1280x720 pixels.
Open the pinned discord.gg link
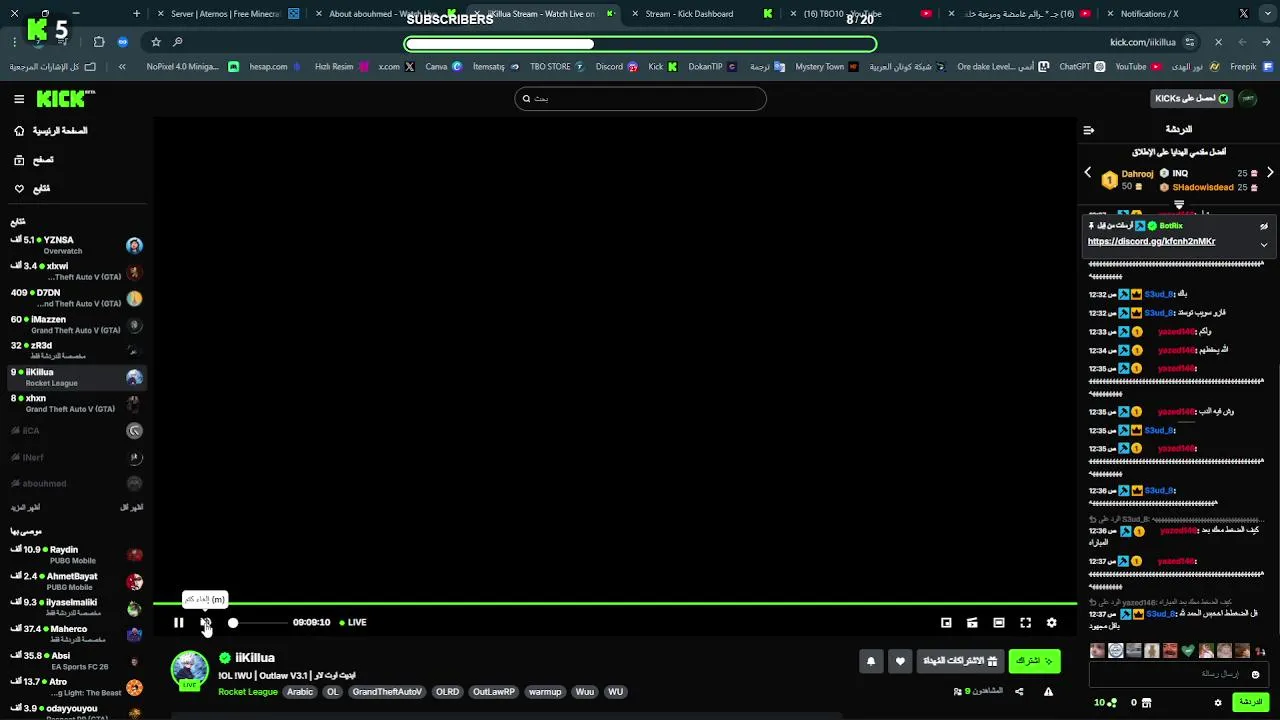[1151, 241]
